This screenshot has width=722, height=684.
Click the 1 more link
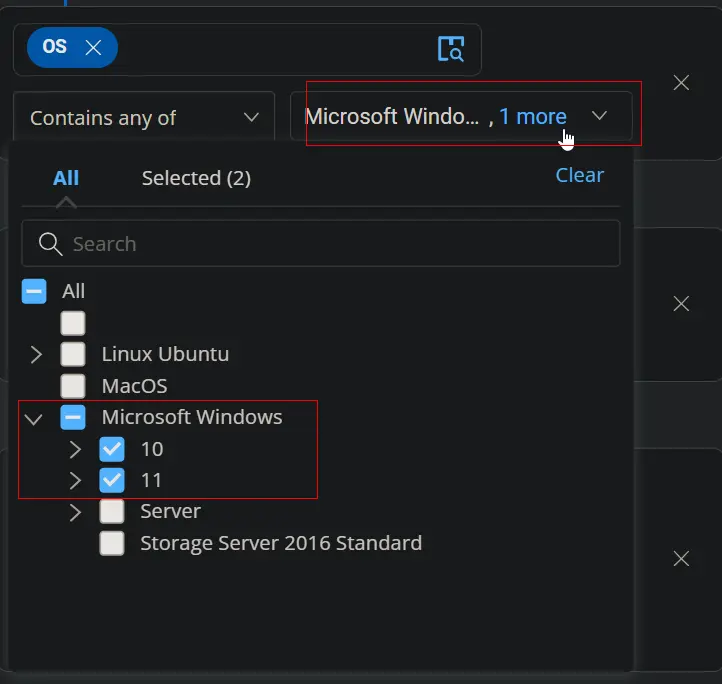coord(533,117)
